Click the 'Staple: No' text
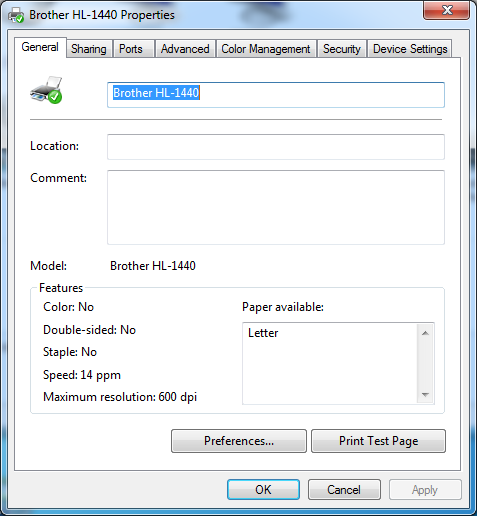 pyautogui.click(x=70, y=352)
